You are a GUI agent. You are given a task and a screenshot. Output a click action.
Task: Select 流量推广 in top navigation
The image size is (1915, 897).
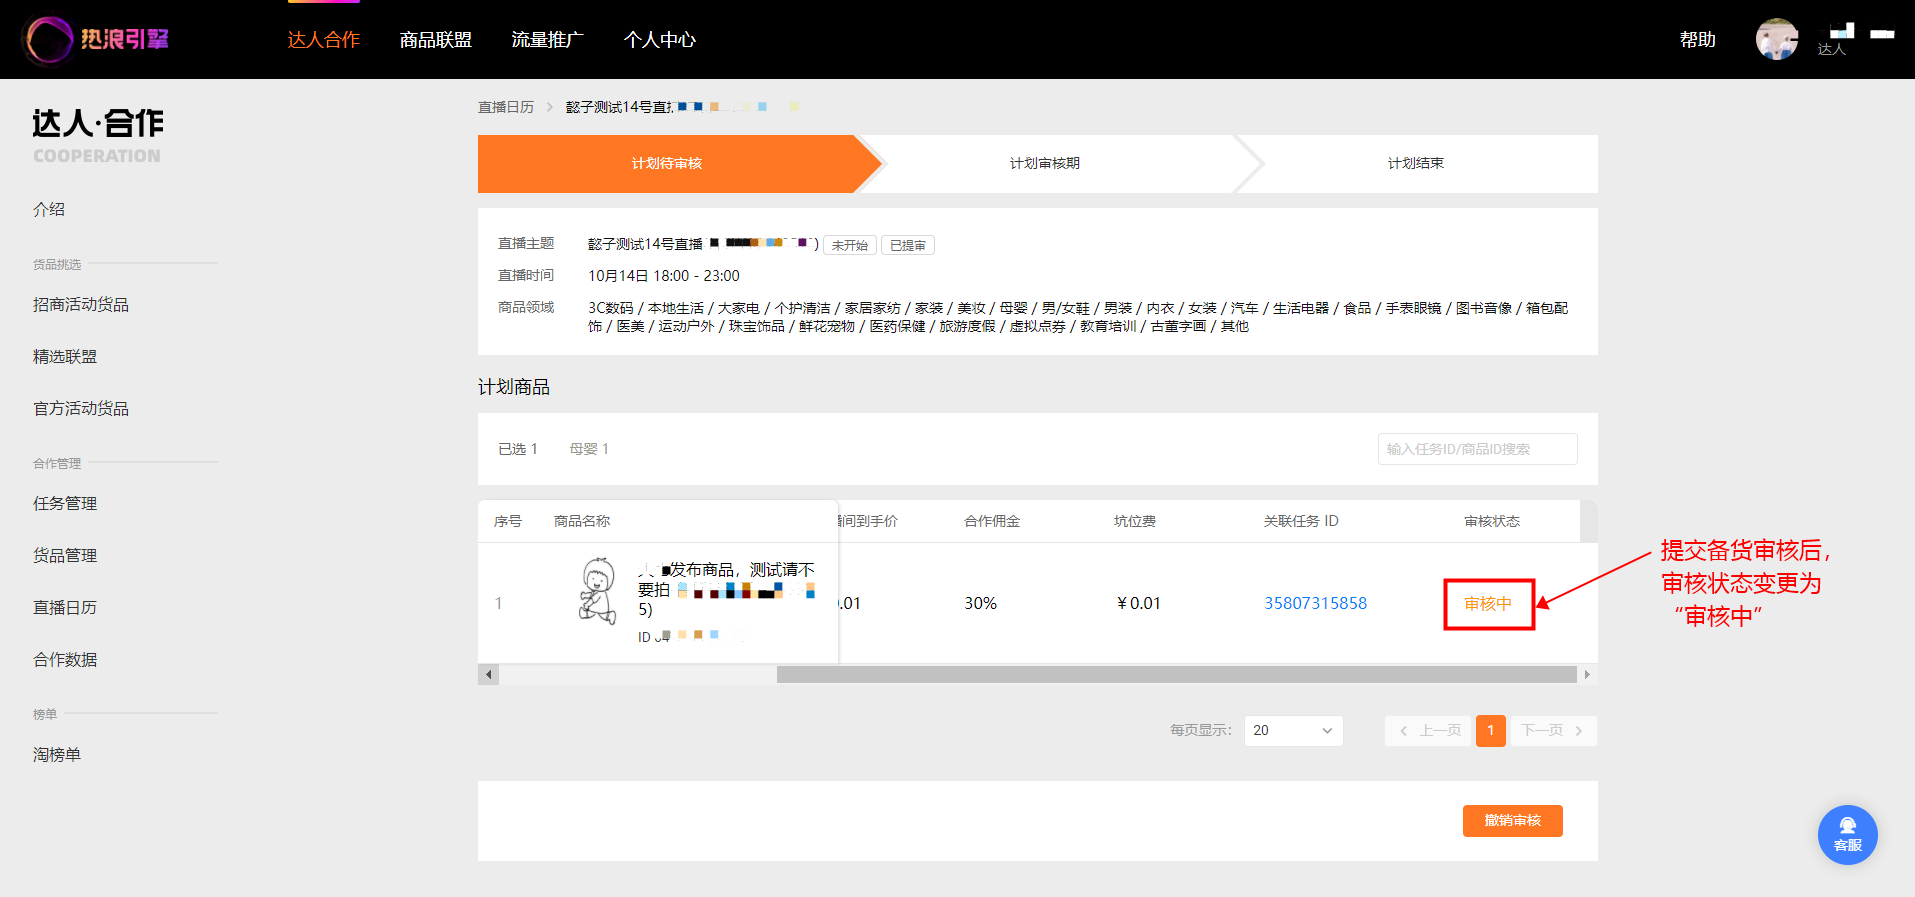click(548, 40)
